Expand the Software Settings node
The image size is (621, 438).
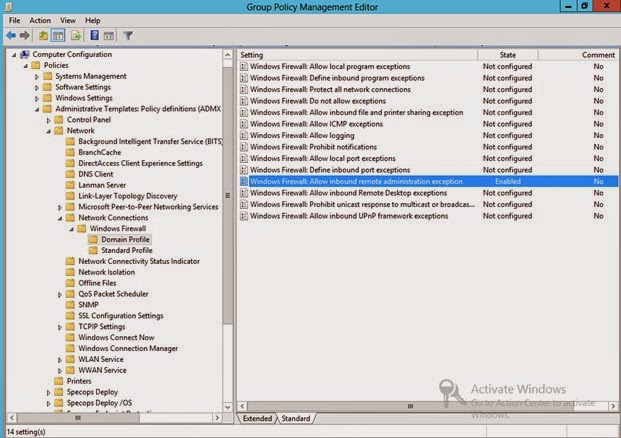point(37,88)
